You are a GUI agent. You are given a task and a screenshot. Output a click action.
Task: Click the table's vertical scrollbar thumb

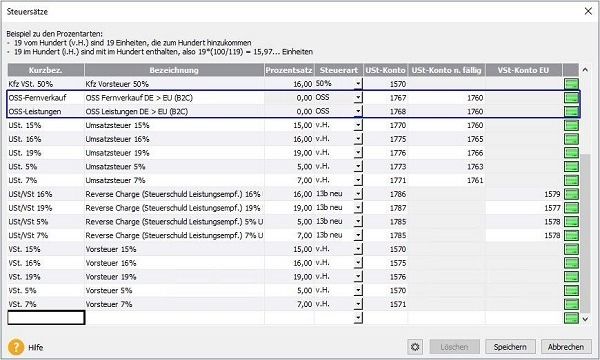coord(585,233)
